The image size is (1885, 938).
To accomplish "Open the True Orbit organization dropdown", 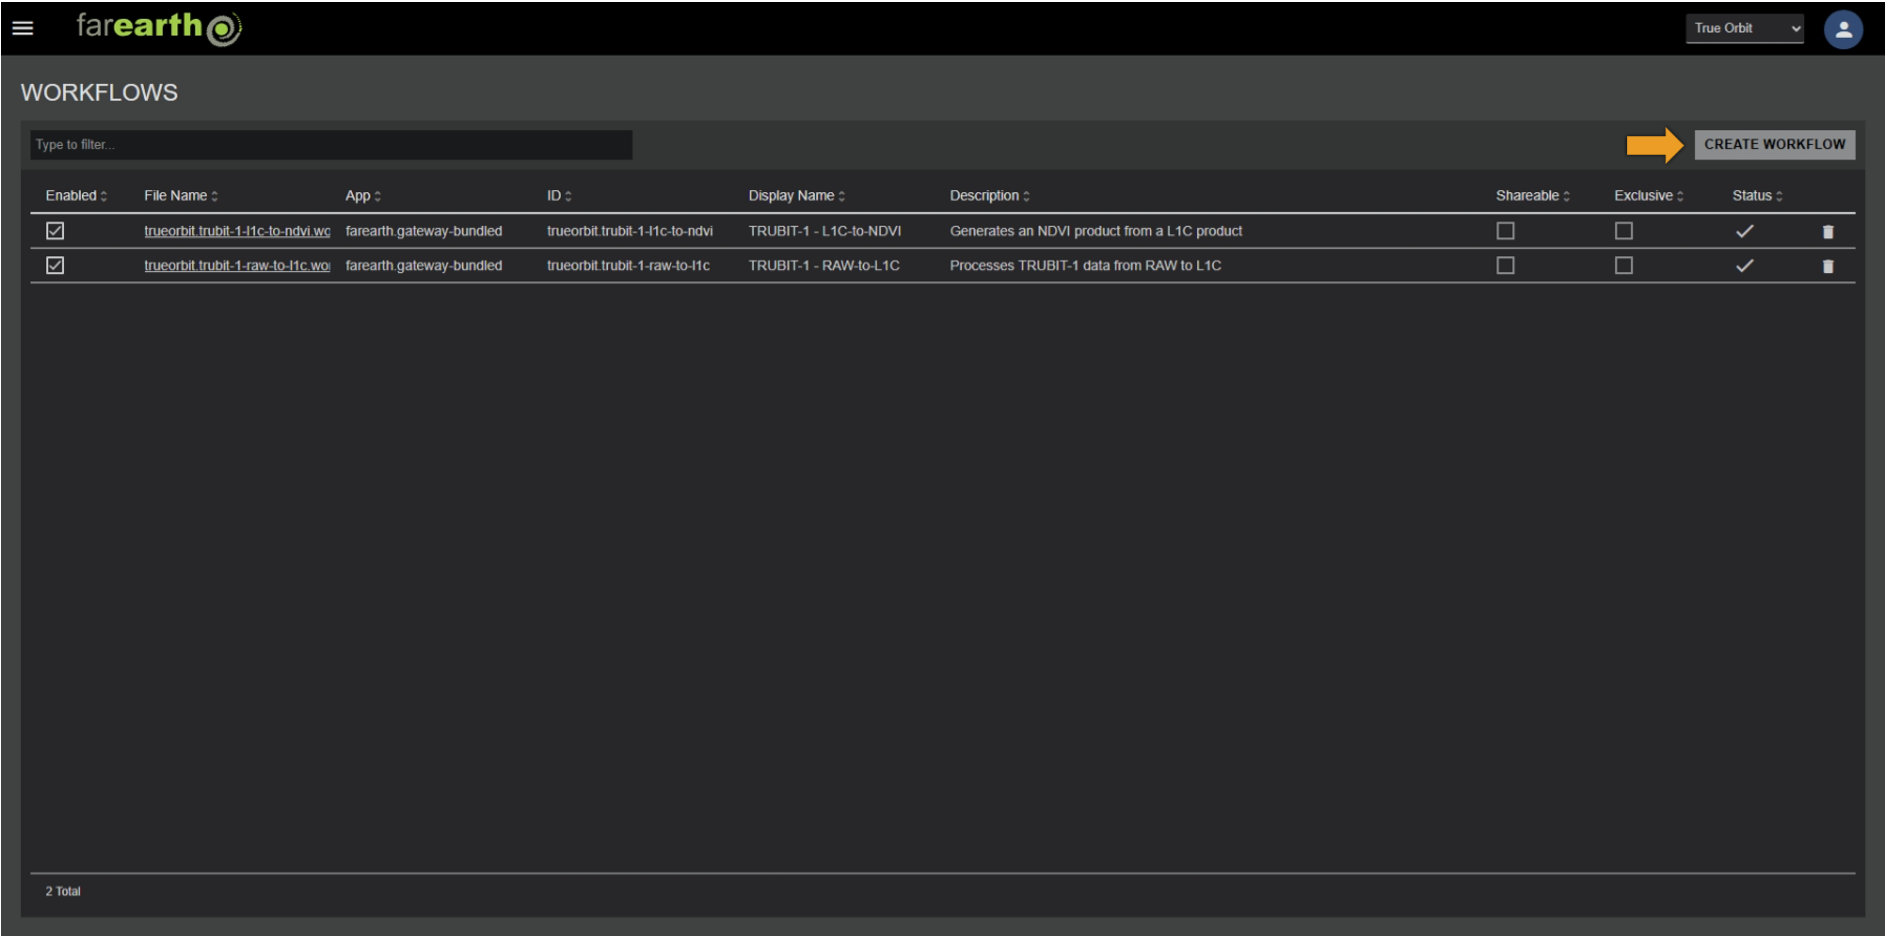I will 1744,28.
